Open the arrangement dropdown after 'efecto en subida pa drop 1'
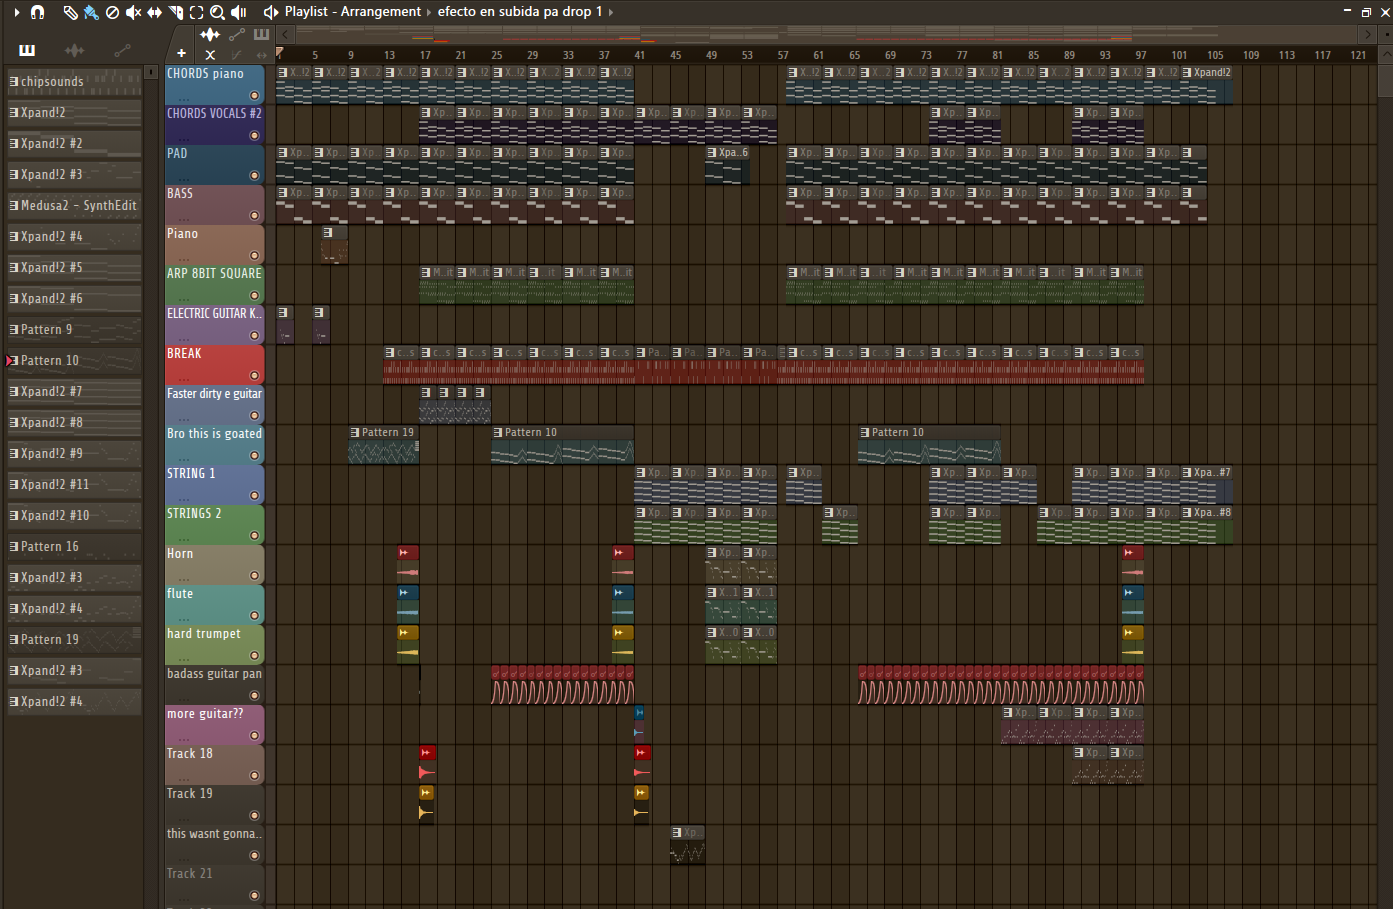The image size is (1393, 909). (x=609, y=12)
